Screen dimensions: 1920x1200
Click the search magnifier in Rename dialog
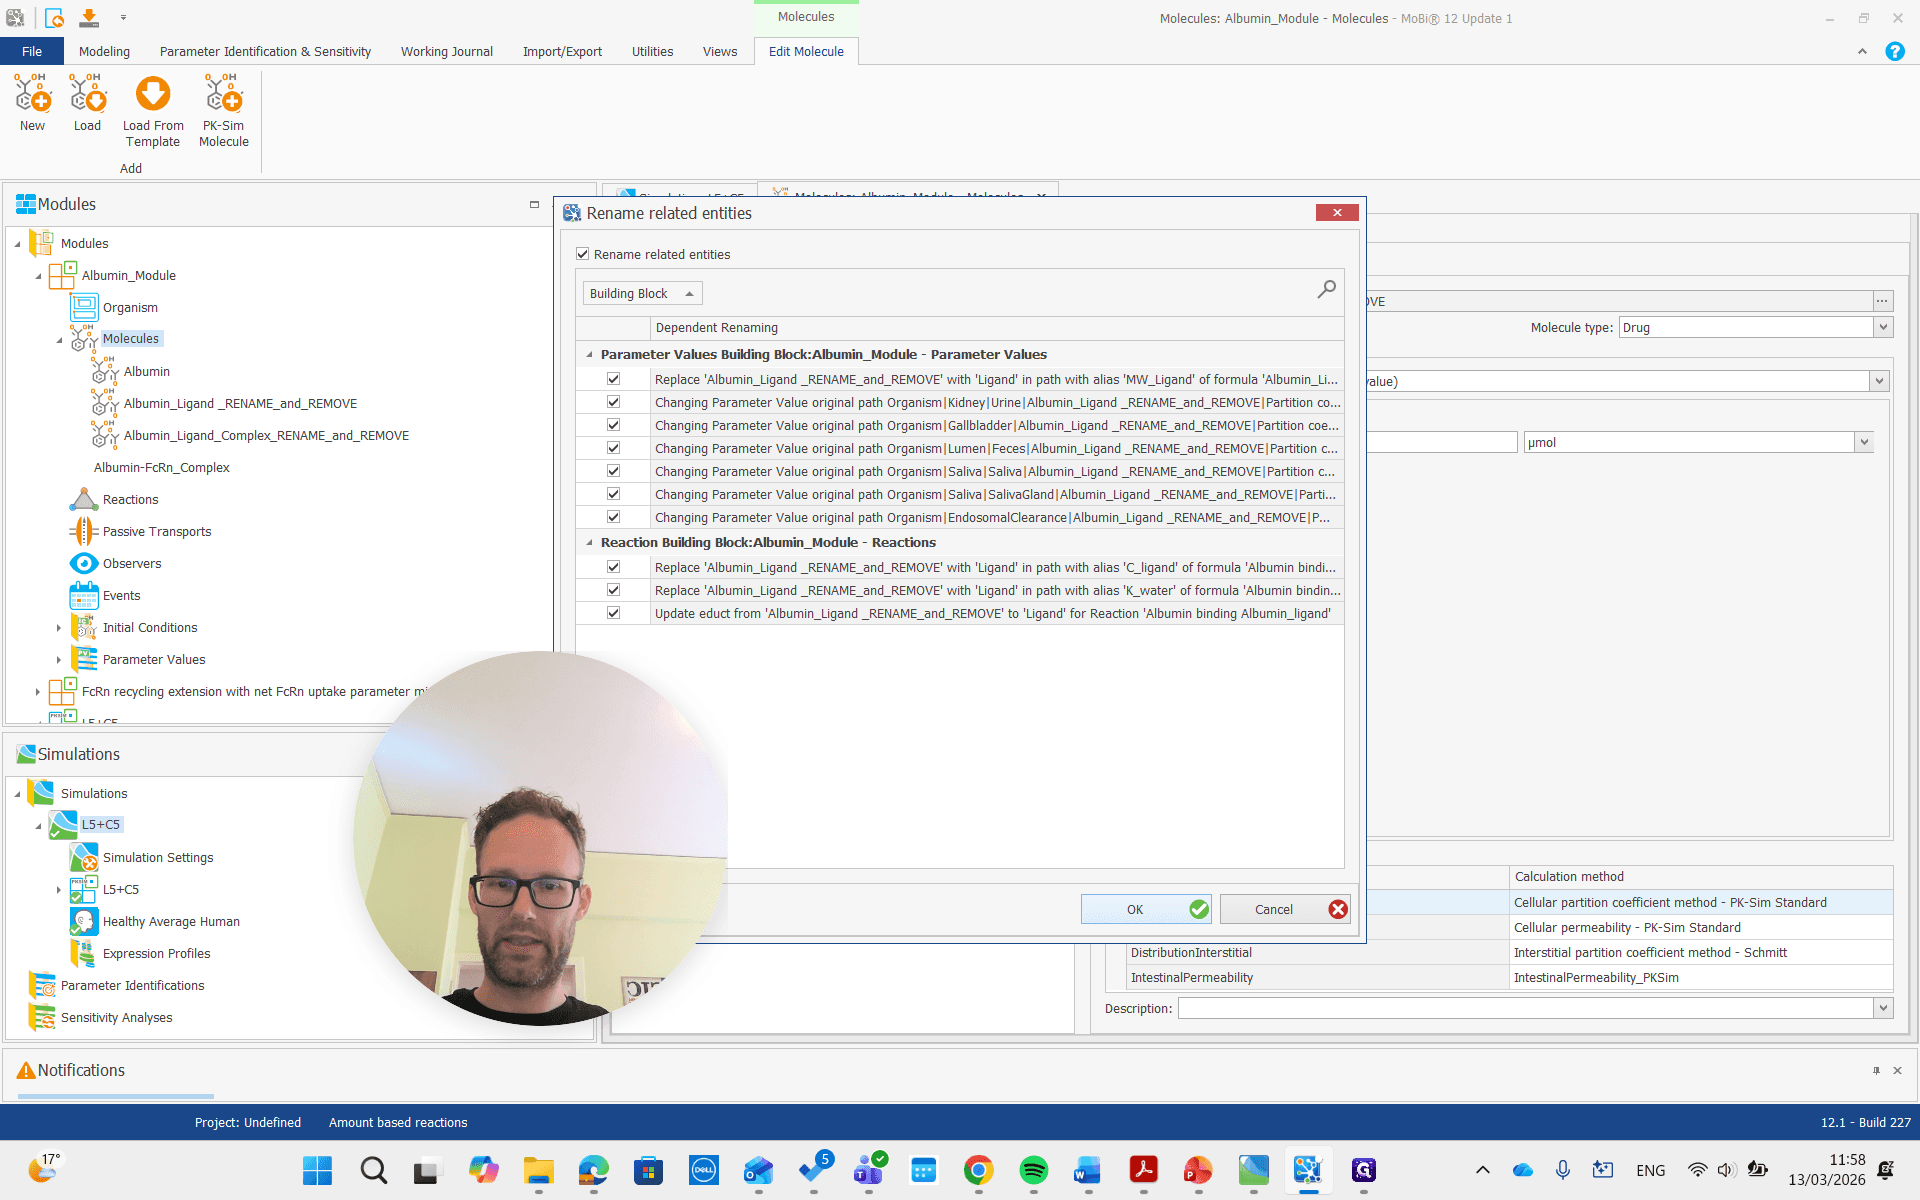coord(1326,290)
